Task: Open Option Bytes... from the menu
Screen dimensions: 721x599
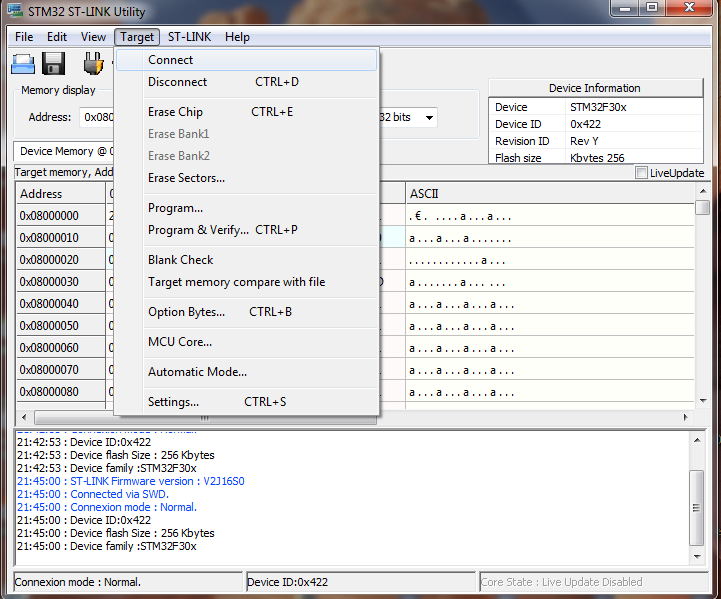Action: tap(246, 312)
